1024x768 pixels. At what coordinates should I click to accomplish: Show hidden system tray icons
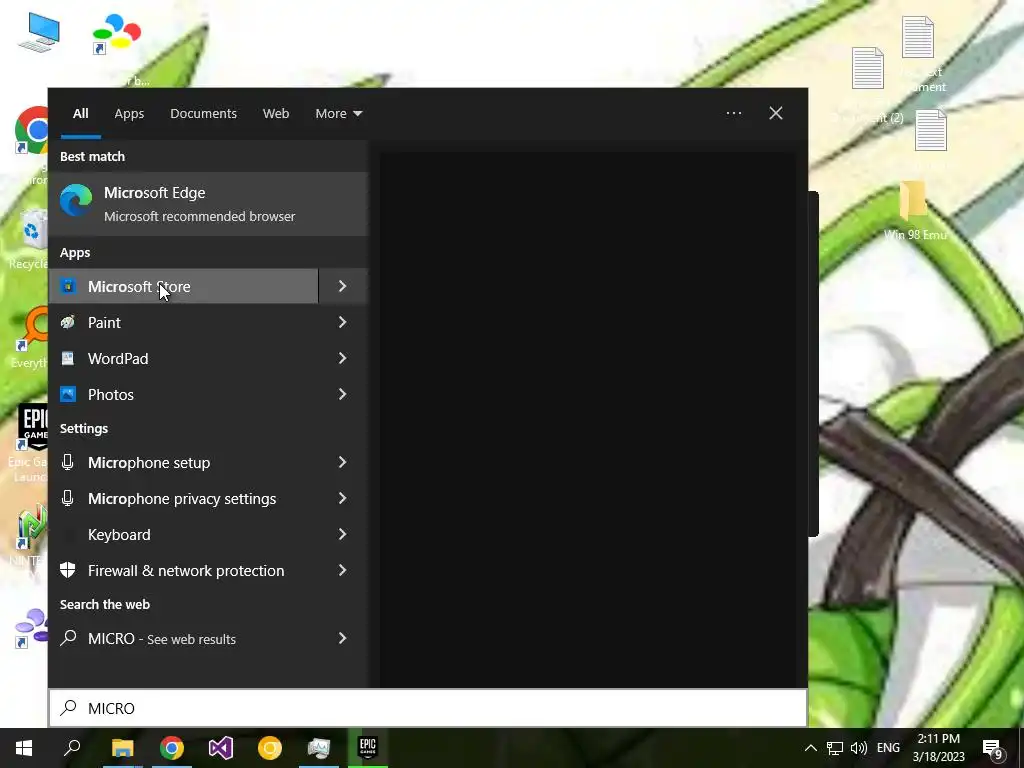click(x=810, y=748)
